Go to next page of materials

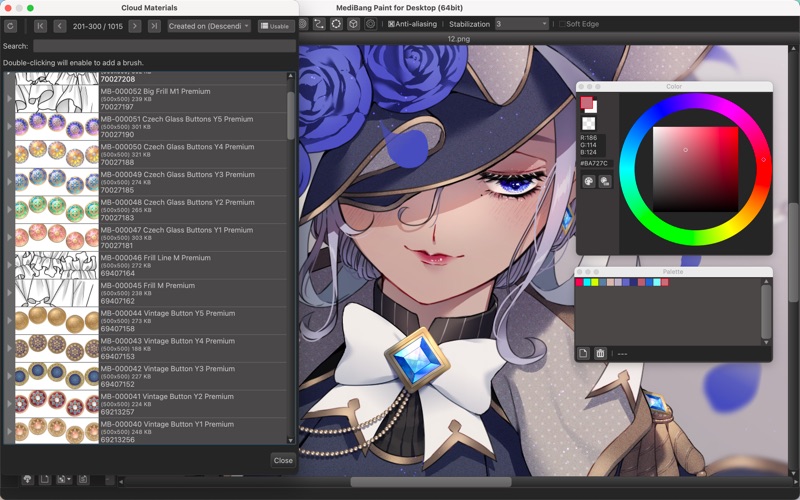click(x=135, y=26)
